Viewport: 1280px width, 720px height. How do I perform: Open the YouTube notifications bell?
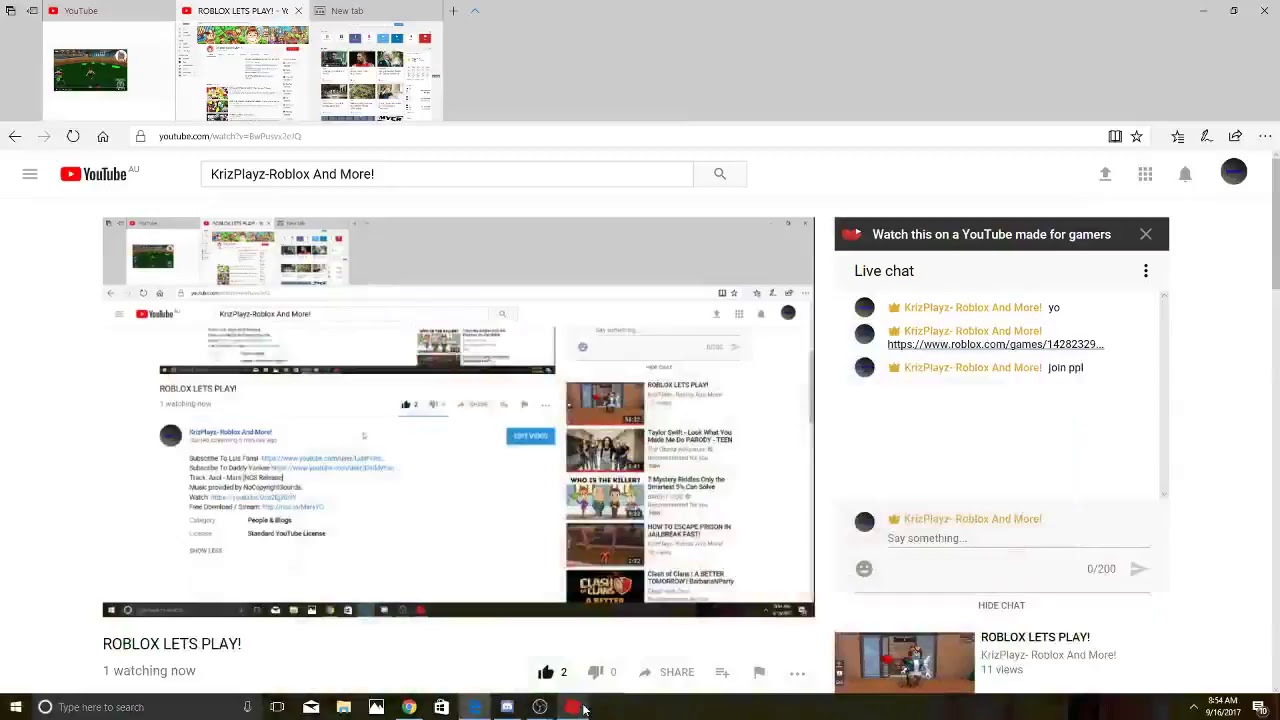pyautogui.click(x=1185, y=174)
